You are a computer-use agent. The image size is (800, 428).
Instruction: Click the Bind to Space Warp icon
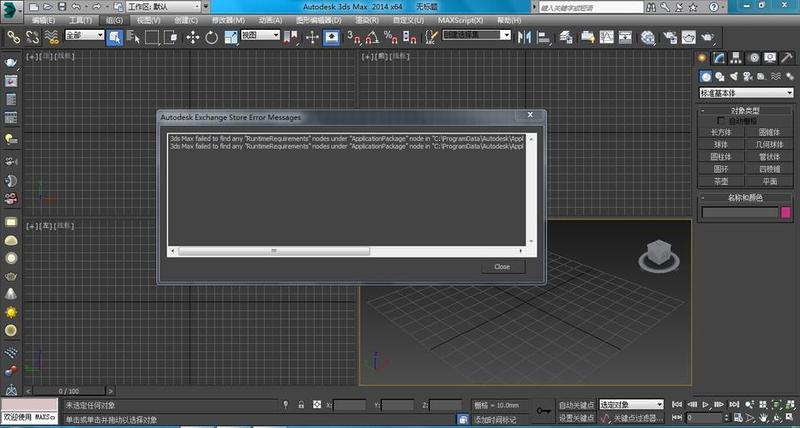tap(51, 37)
